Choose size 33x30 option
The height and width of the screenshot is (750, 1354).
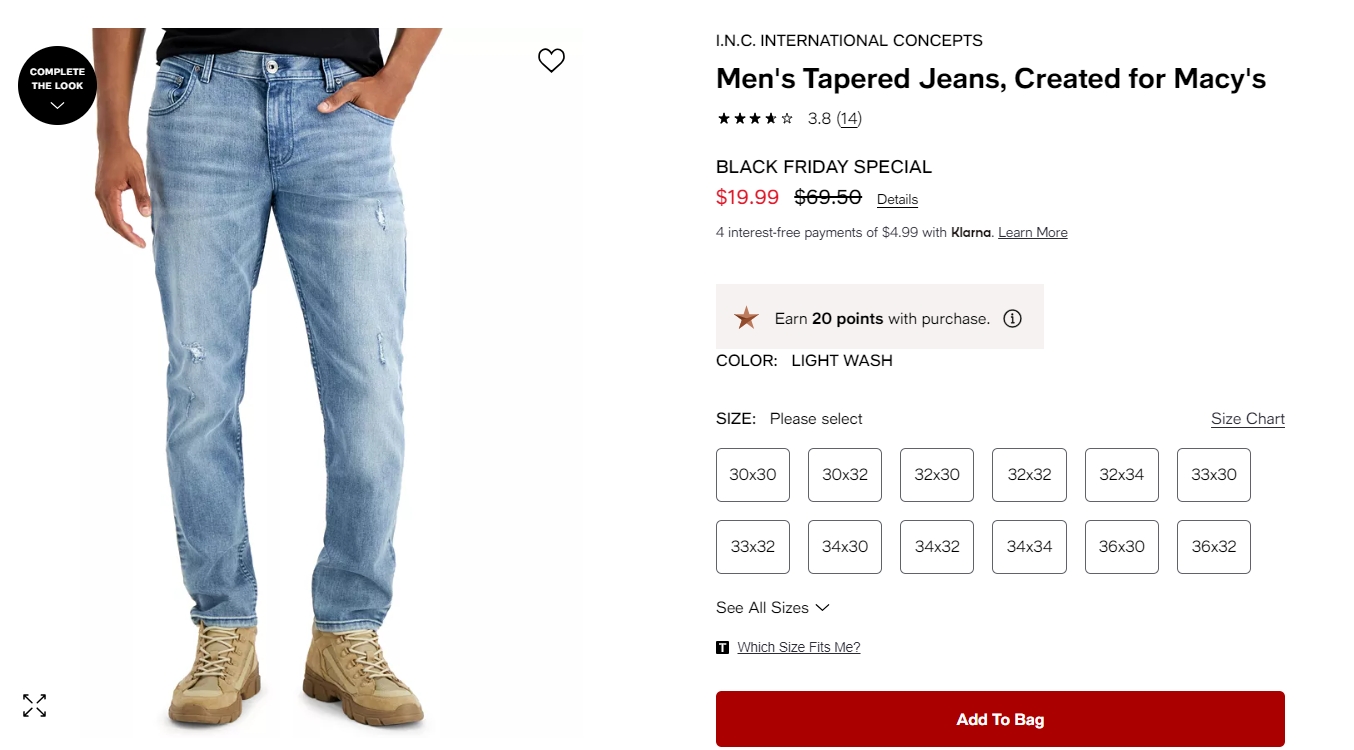(1214, 475)
